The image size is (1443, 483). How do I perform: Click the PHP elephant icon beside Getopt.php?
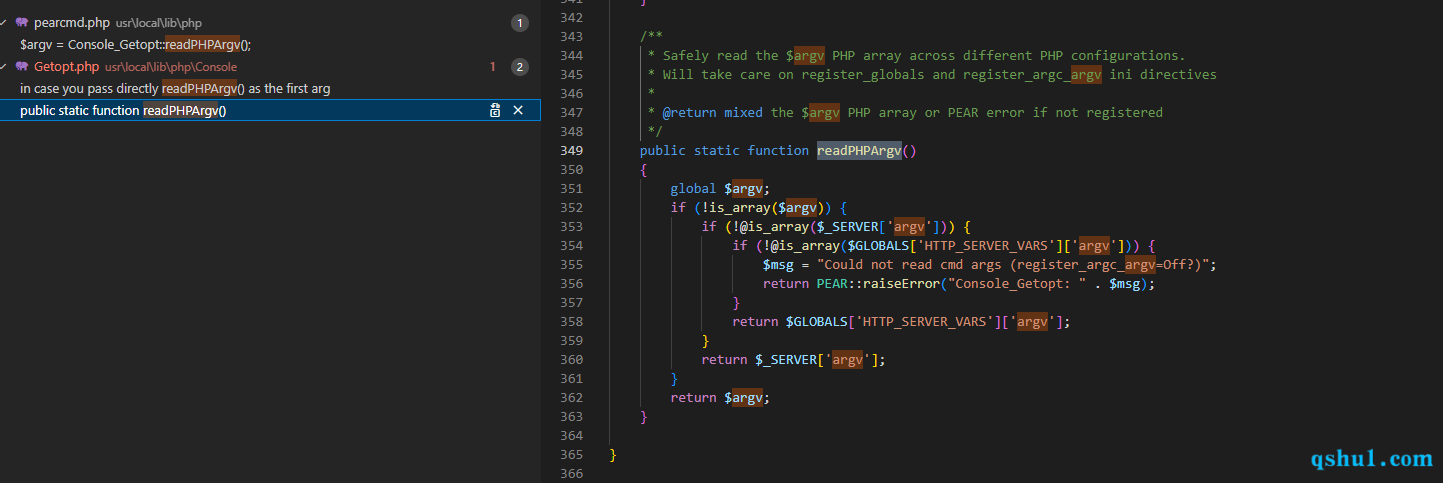[x=21, y=67]
